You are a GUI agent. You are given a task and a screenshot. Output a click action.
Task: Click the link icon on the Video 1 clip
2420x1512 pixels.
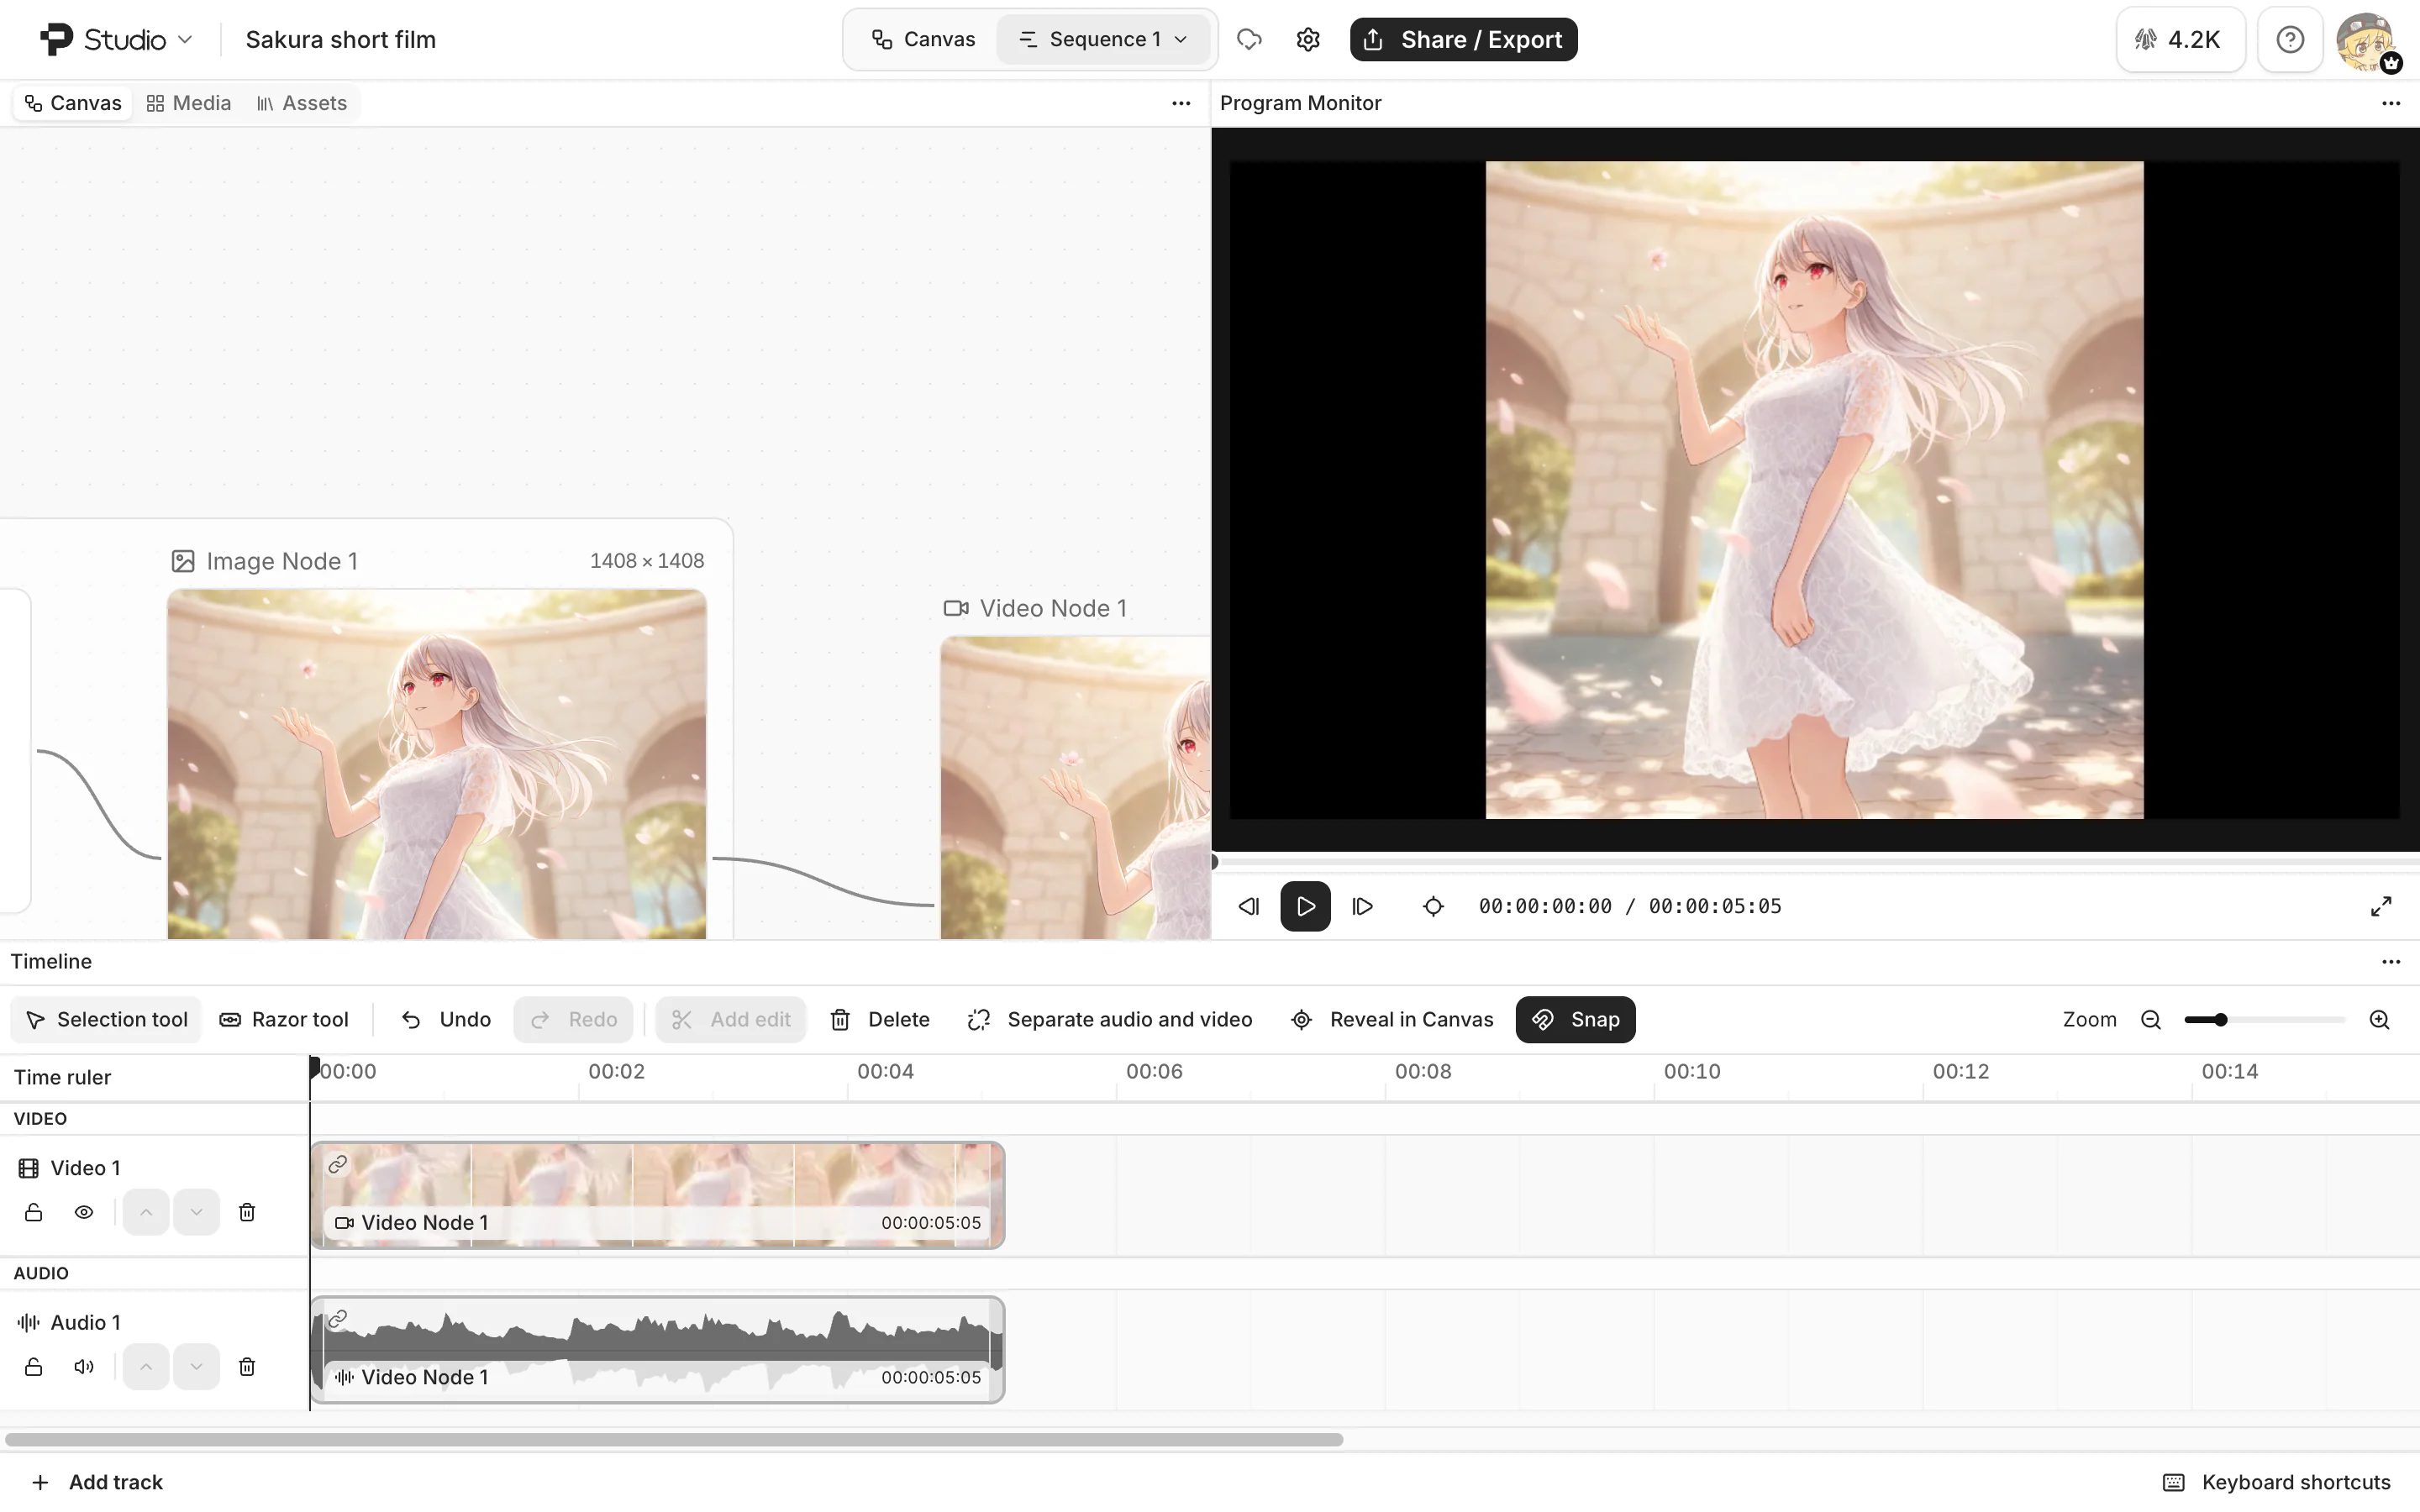[338, 1164]
